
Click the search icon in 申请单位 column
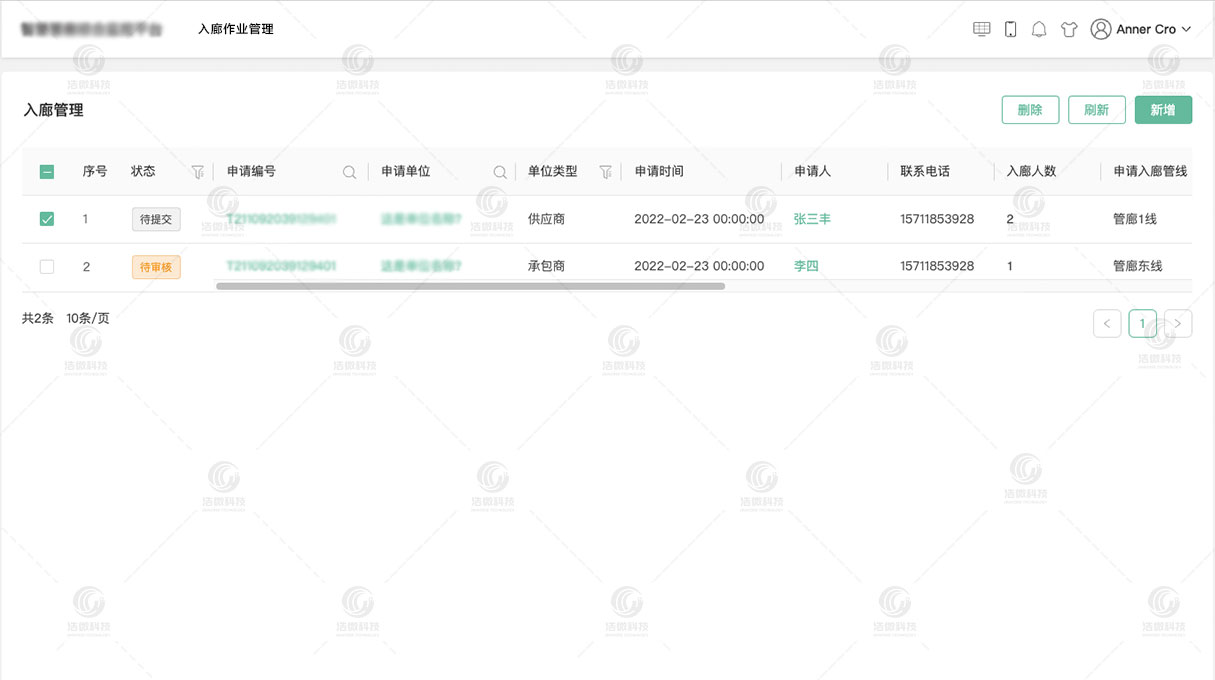tap(499, 172)
